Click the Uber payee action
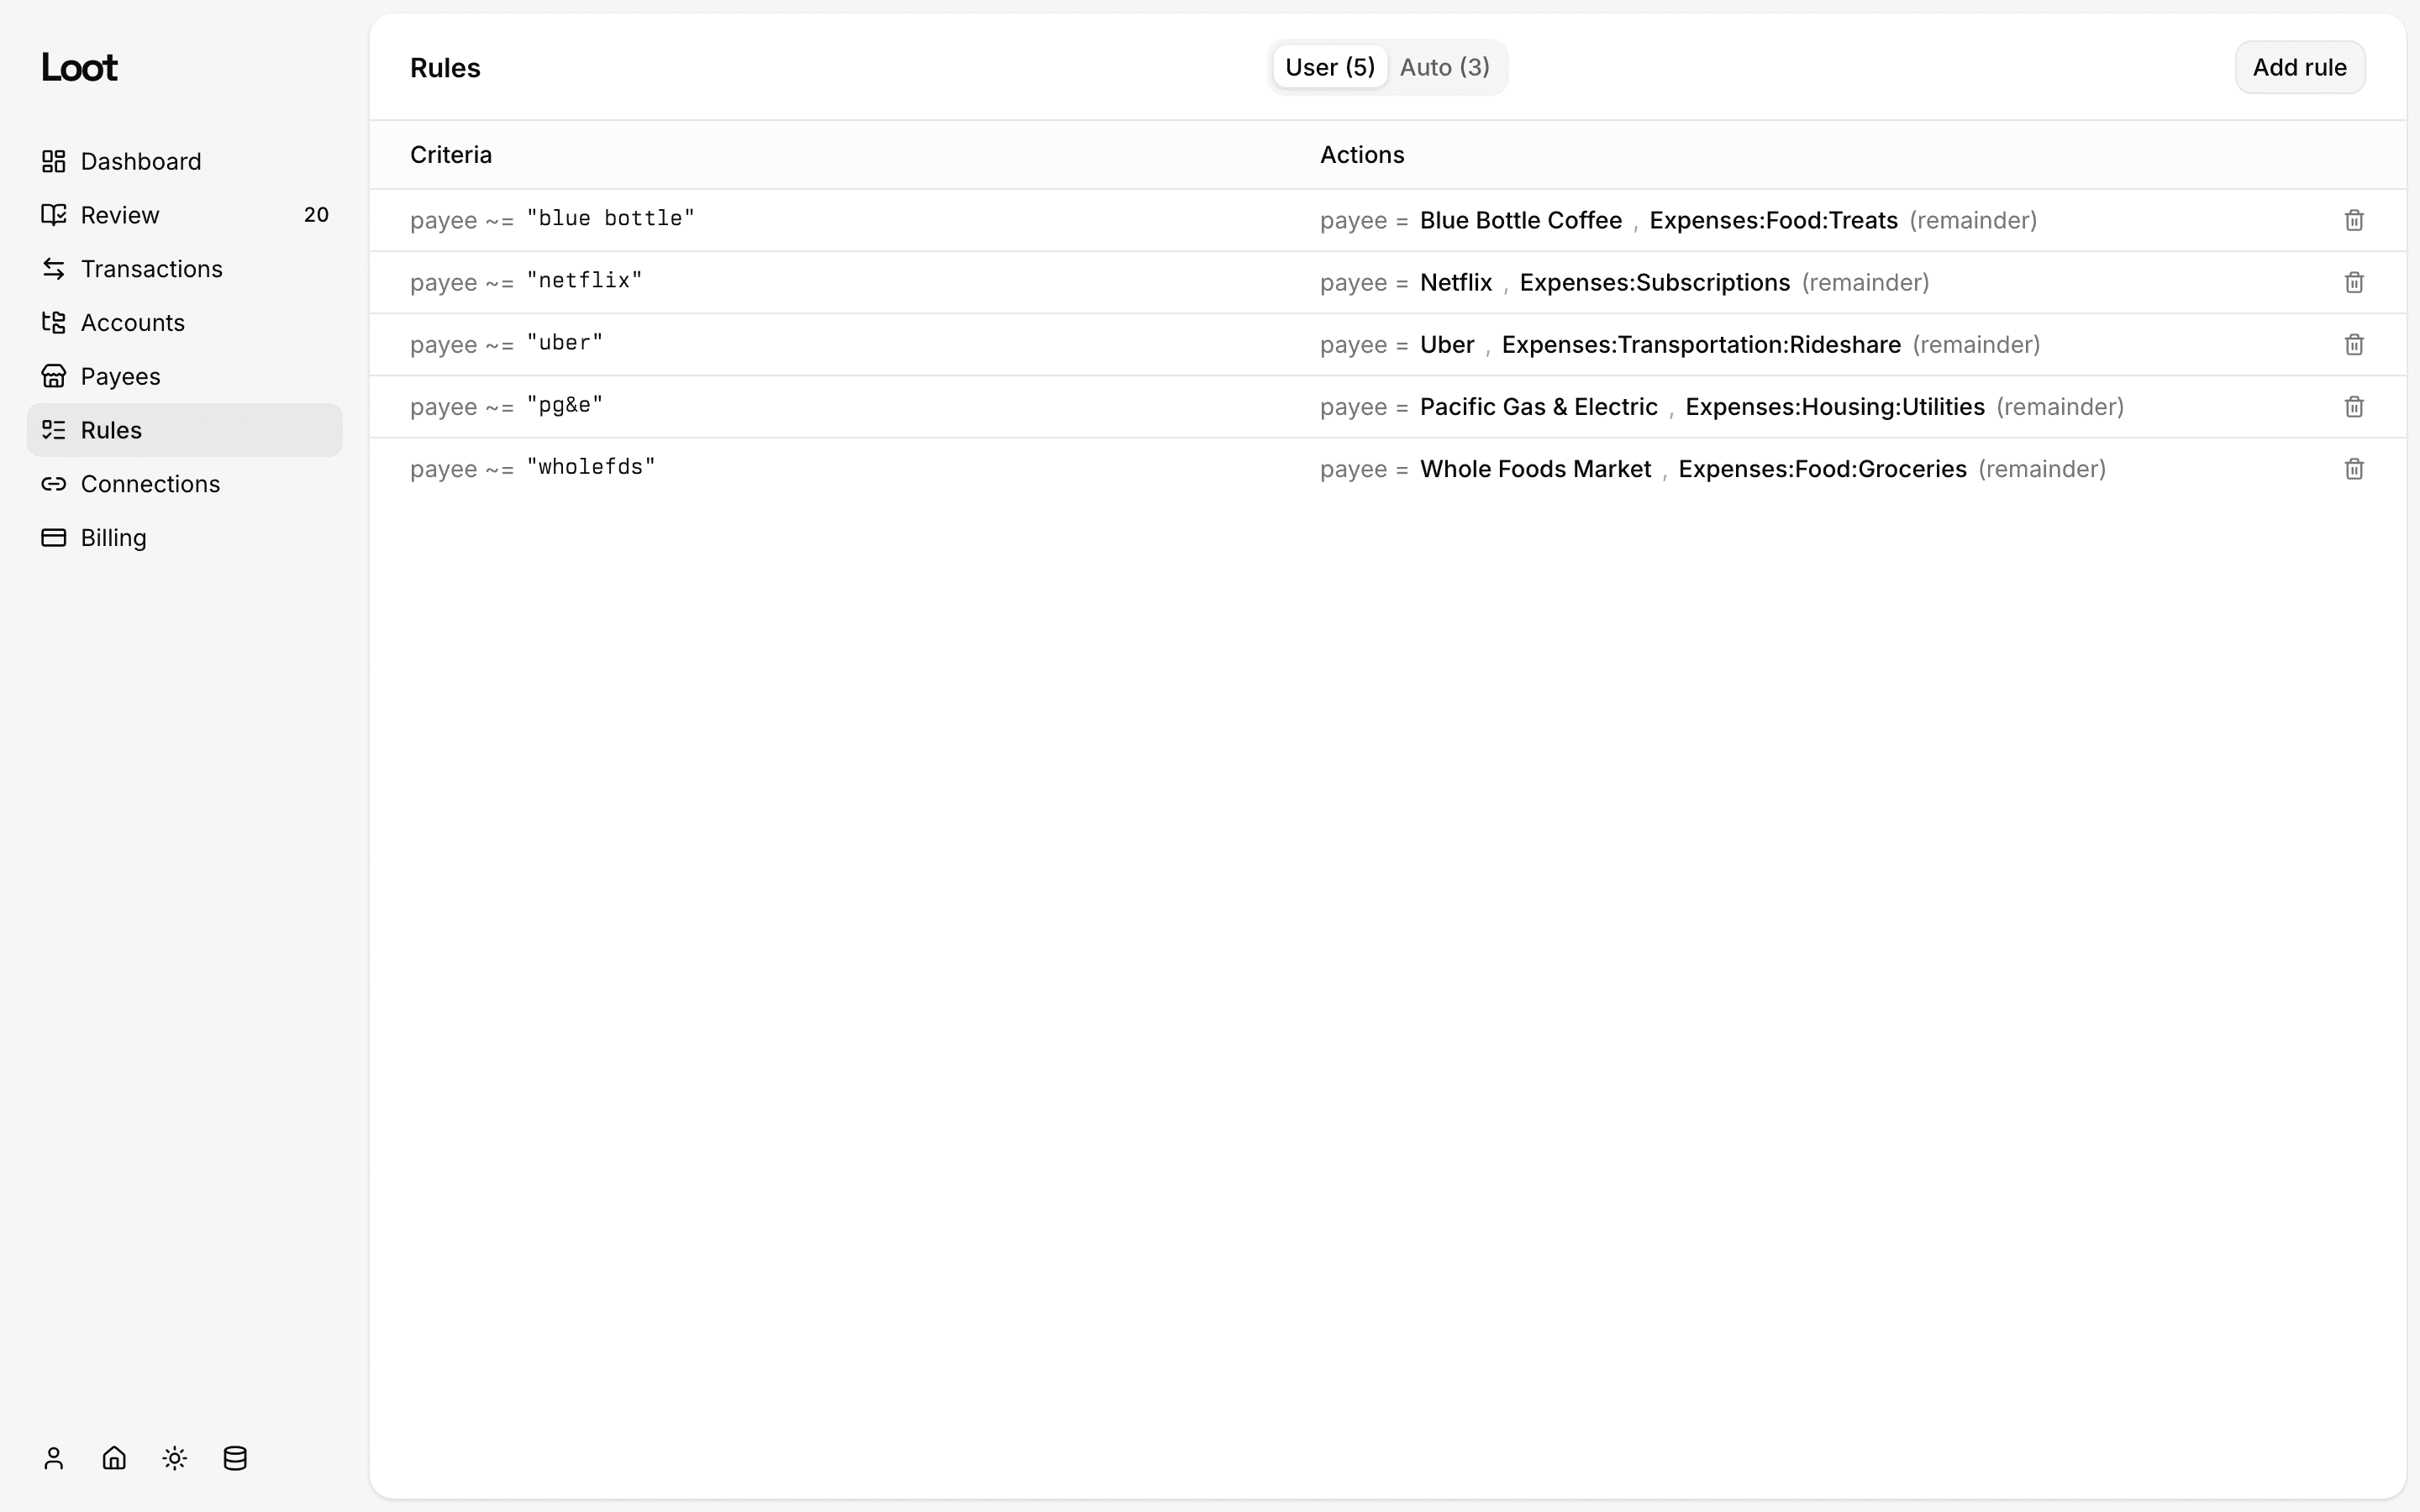 (x=1446, y=345)
